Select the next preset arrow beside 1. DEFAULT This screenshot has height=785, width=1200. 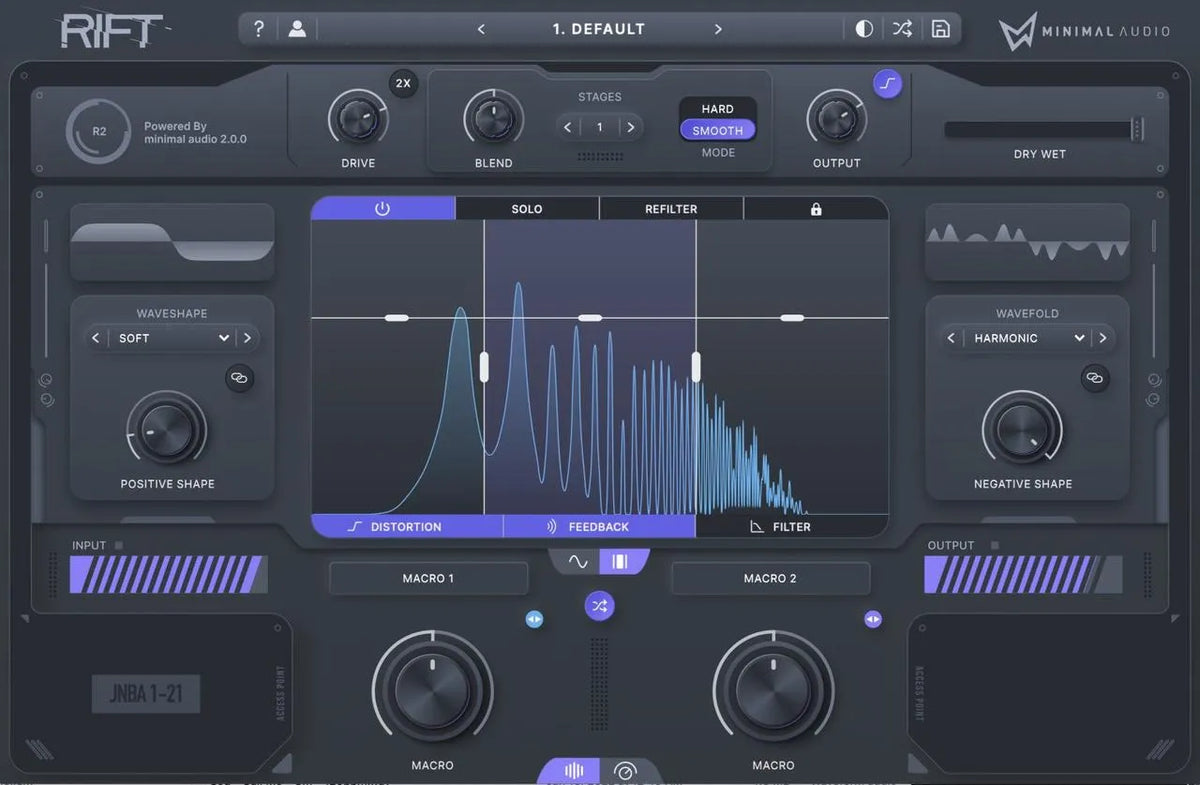[718, 29]
